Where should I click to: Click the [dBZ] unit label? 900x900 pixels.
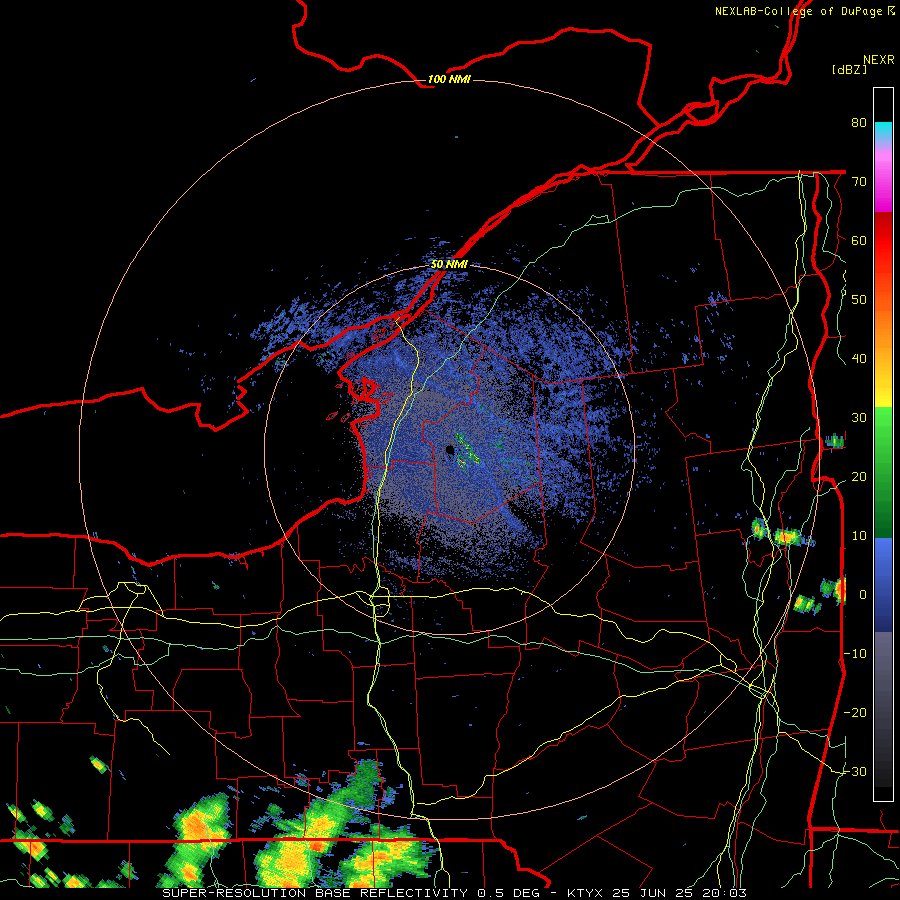[850, 70]
